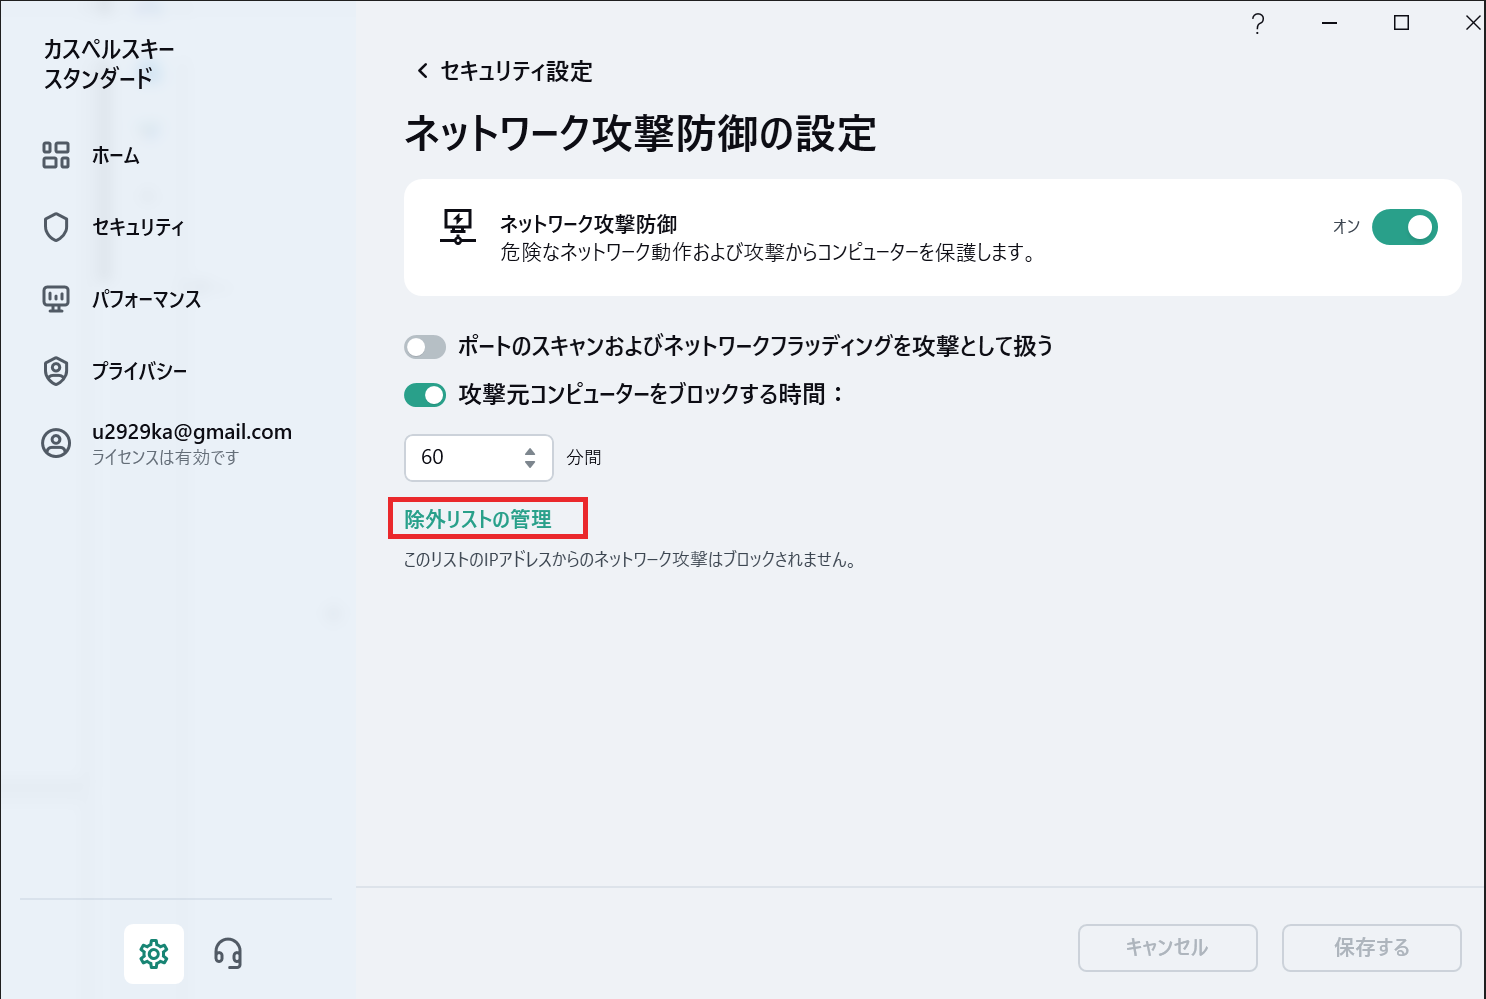Click the 保存する button

point(1372,948)
